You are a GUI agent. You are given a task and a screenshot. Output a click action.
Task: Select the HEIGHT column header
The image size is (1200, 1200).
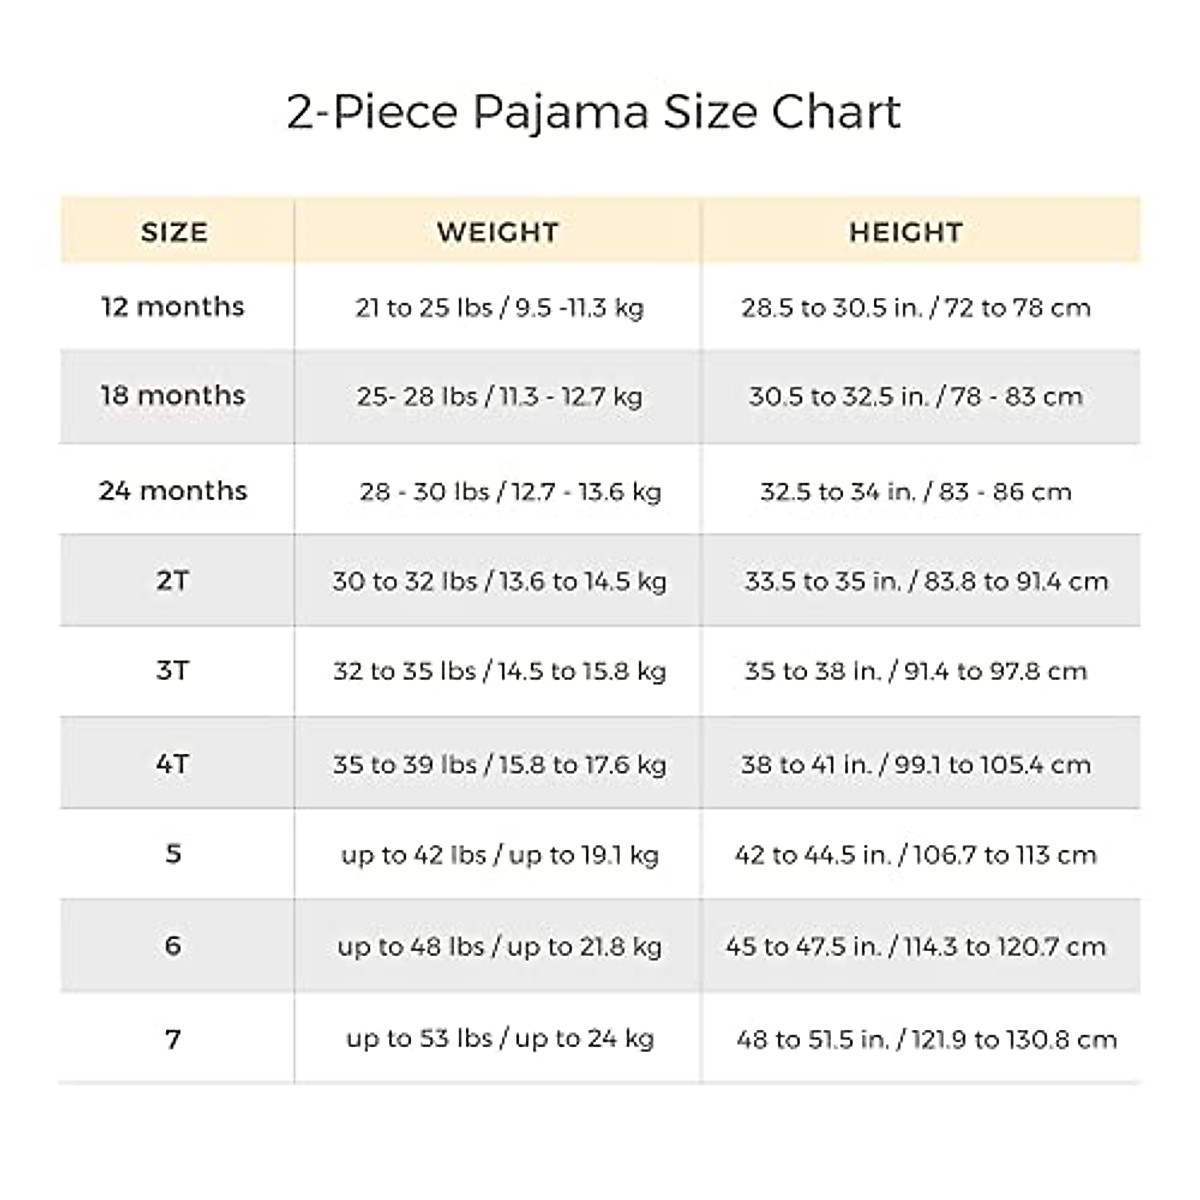(906, 232)
